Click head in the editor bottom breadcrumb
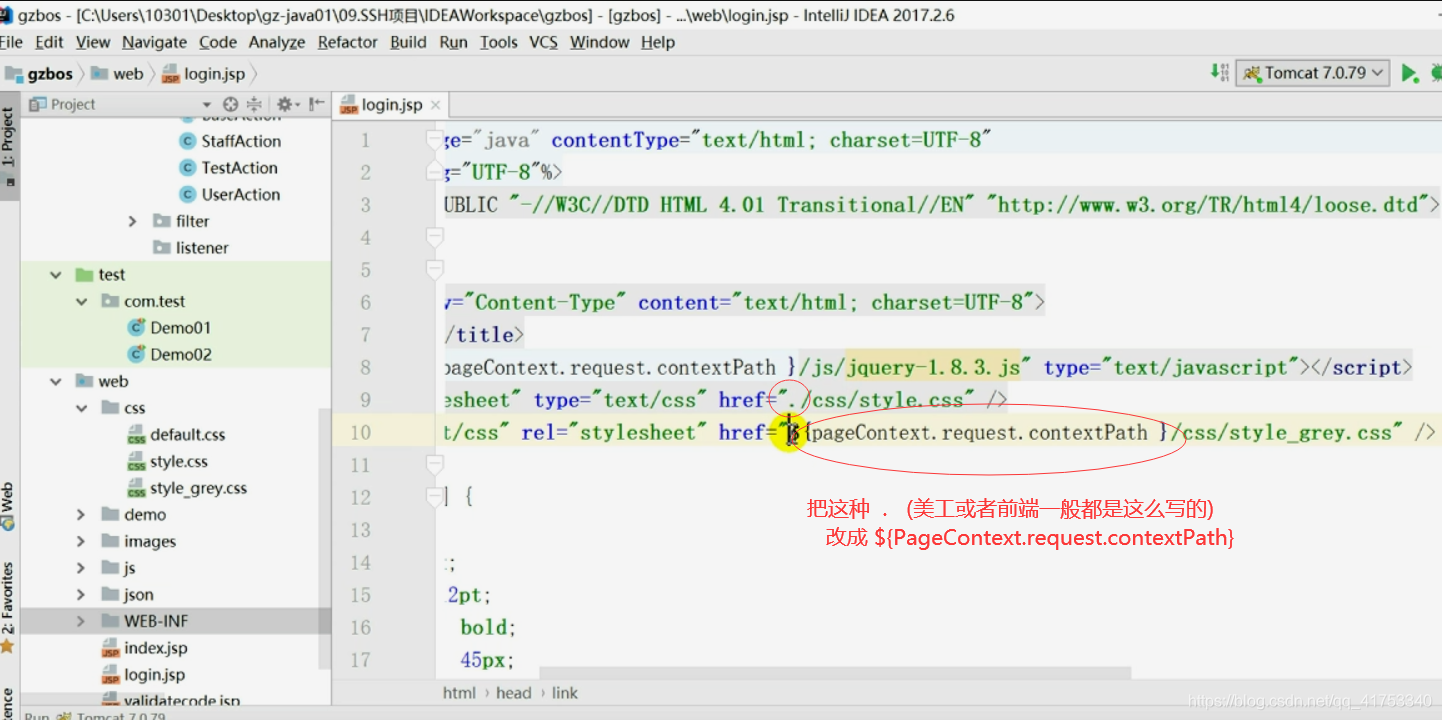The image size is (1442, 720). click(513, 693)
